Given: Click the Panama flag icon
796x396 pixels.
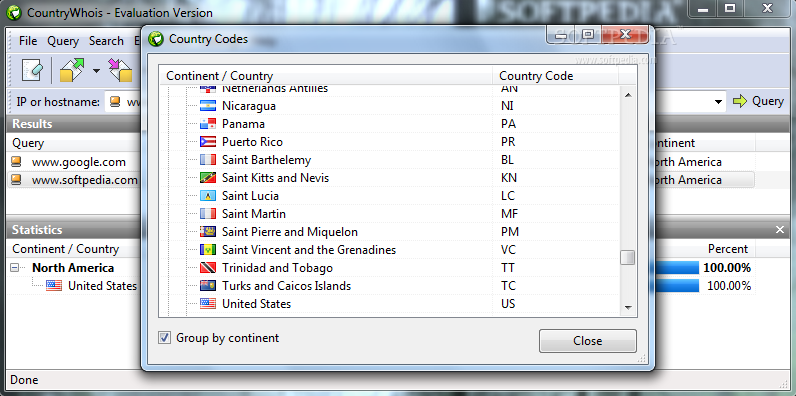Looking at the screenshot, I should 208,124.
